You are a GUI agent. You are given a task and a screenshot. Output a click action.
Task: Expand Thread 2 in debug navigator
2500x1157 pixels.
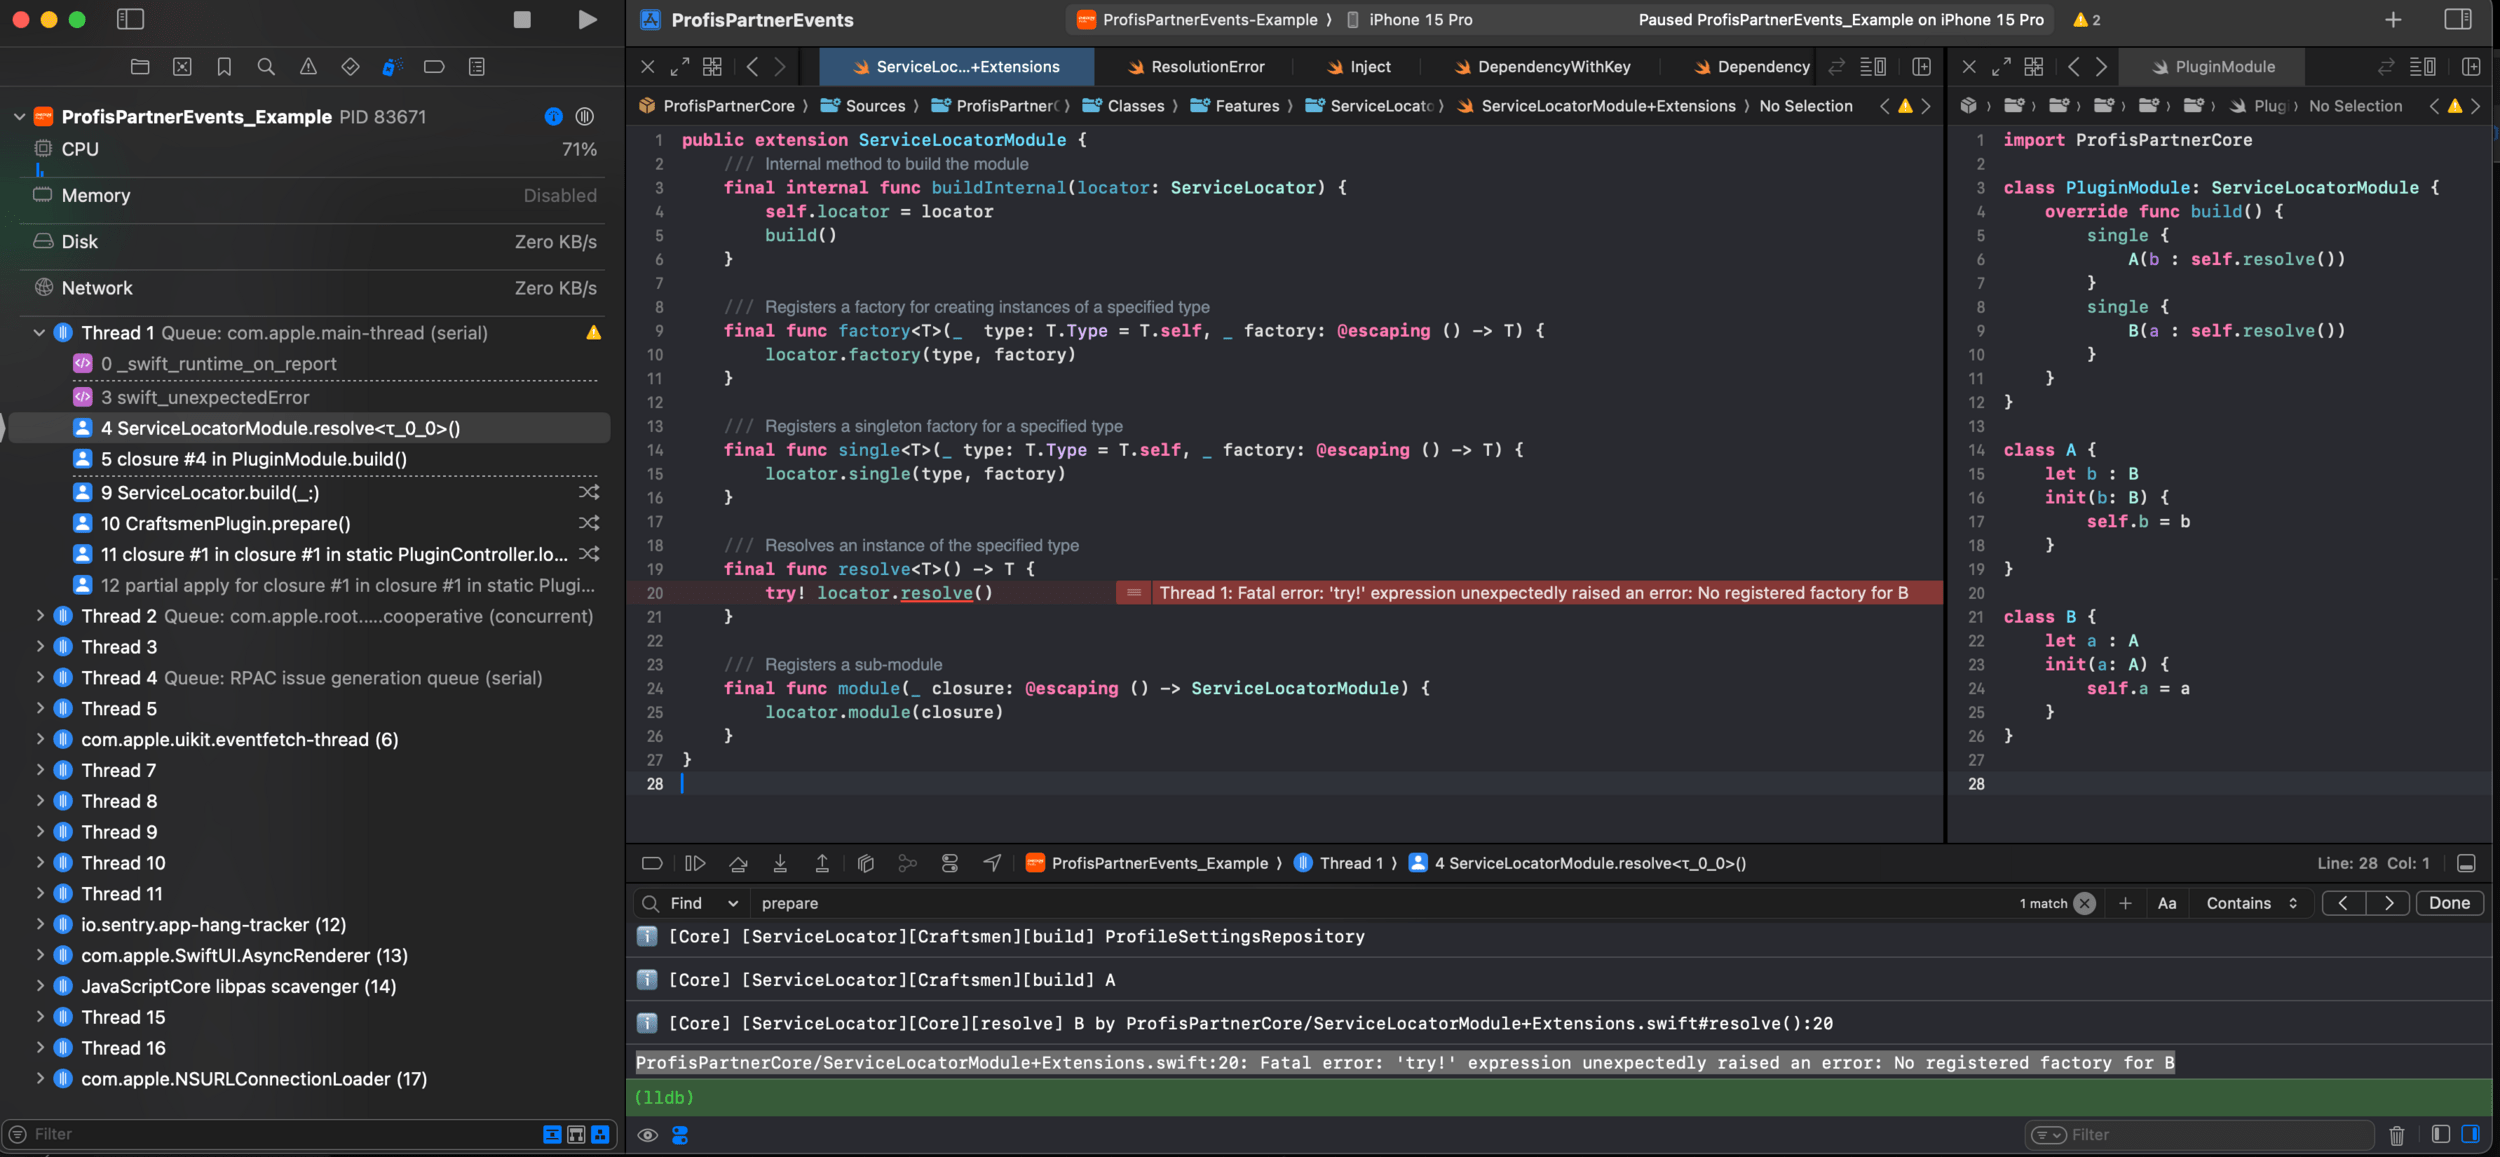click(x=40, y=616)
